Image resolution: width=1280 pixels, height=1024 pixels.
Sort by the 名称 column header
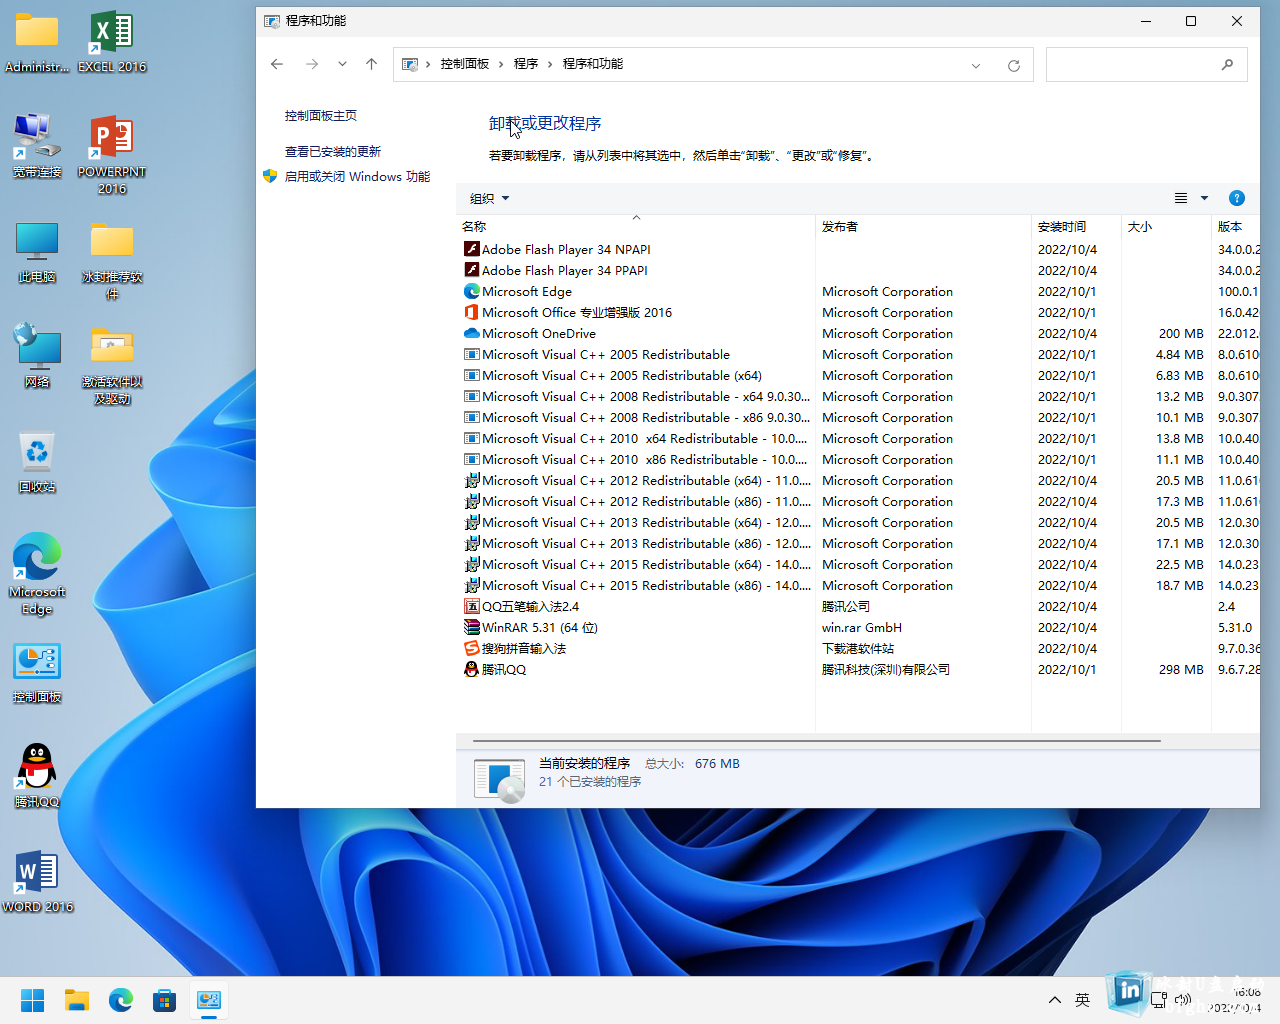click(x=636, y=226)
